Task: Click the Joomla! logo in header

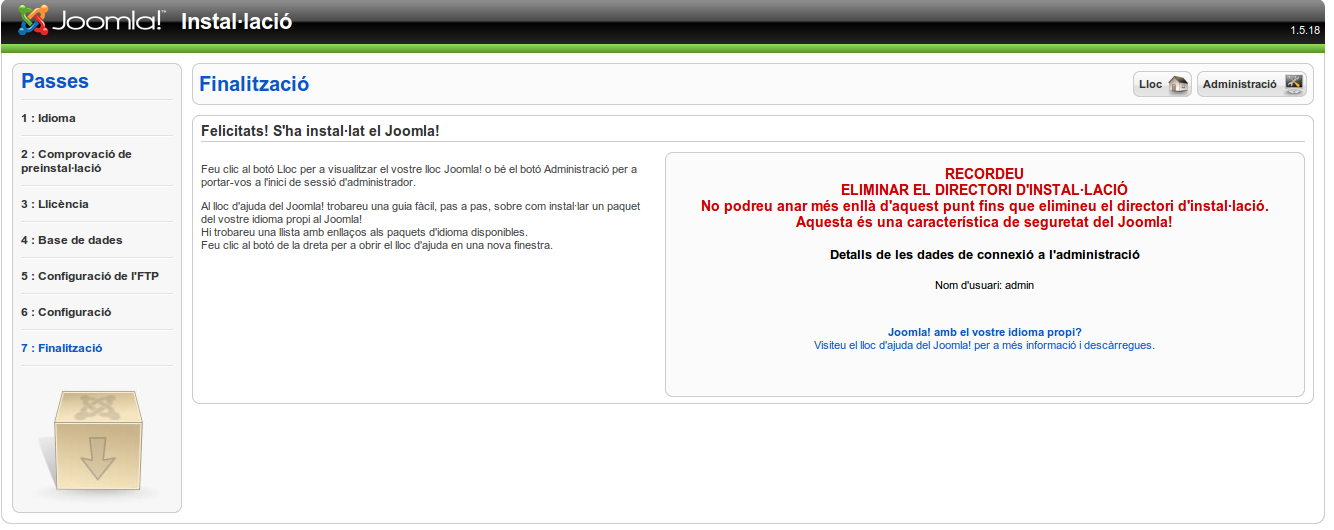Action: pyautogui.click(x=92, y=20)
